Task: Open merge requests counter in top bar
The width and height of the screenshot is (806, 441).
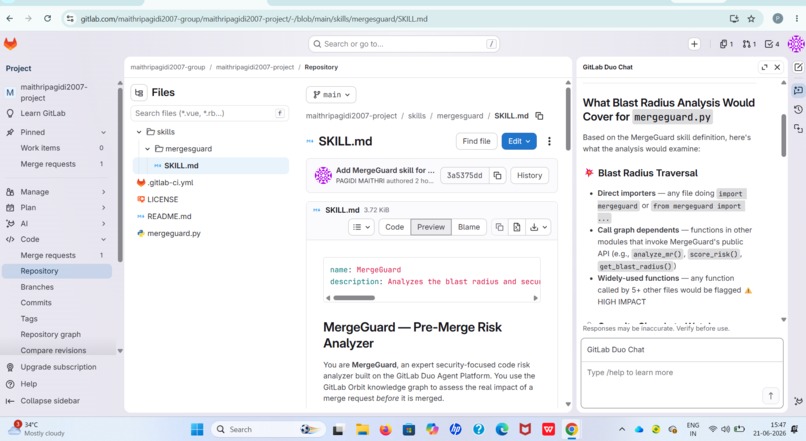Action: coord(749,44)
